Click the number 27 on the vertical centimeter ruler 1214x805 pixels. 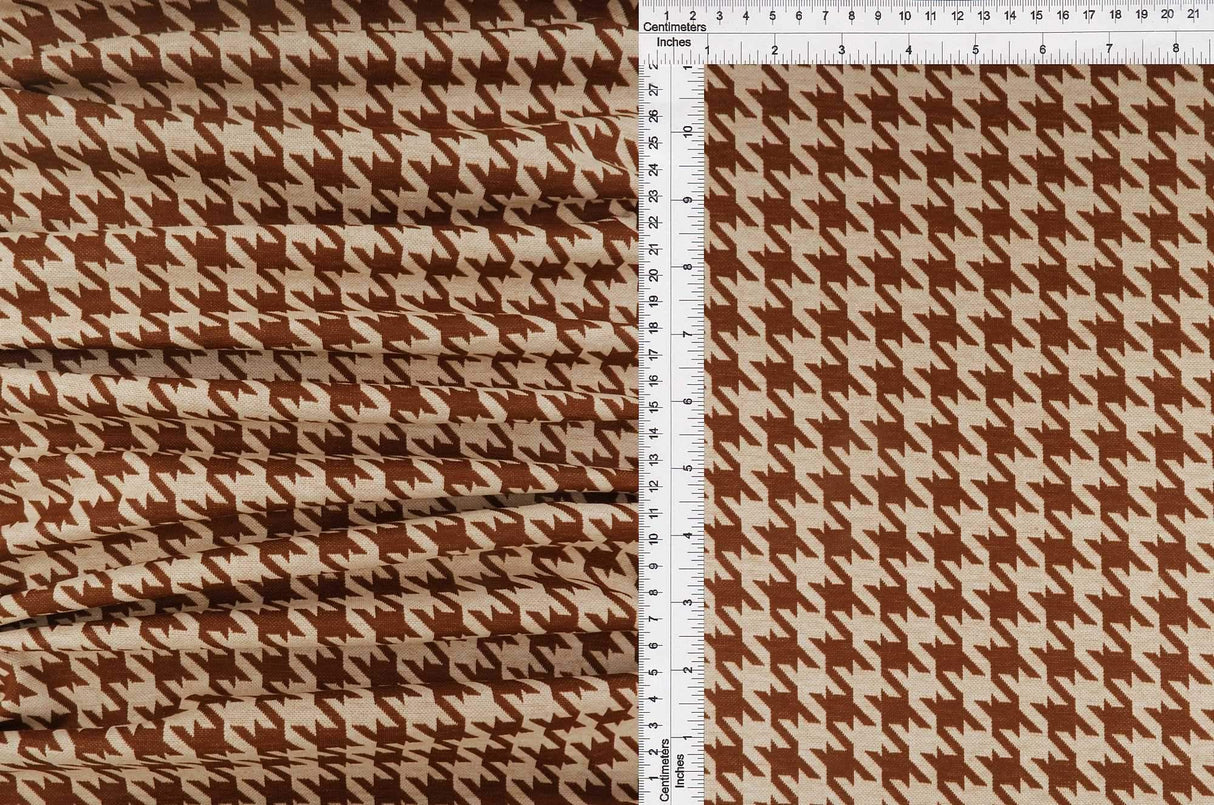(x=651, y=88)
